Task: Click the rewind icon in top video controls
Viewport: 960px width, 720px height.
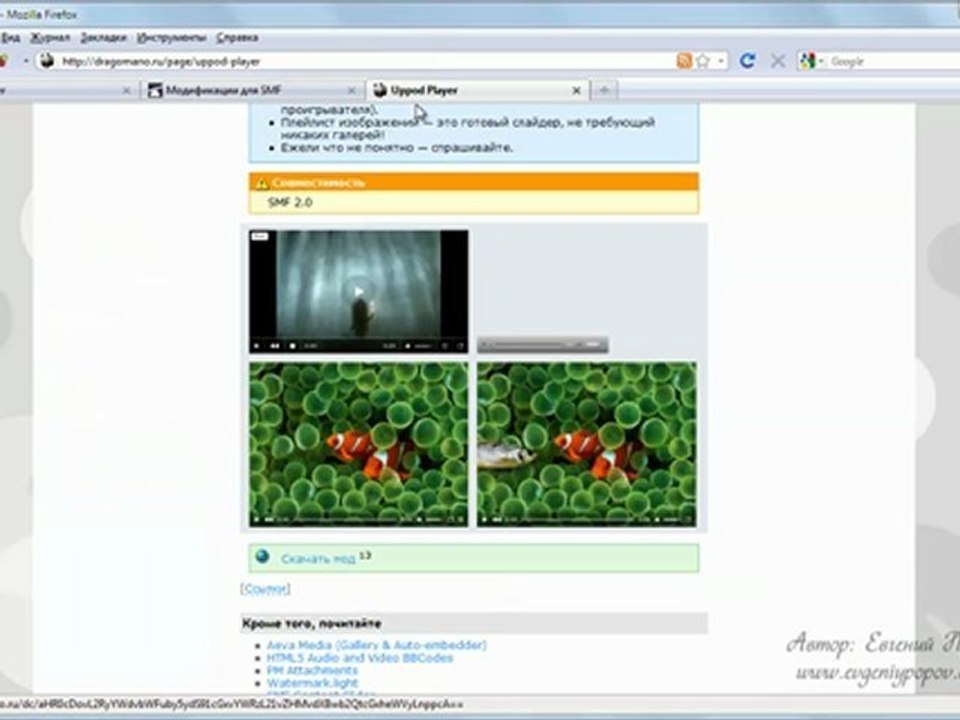Action: coord(275,346)
